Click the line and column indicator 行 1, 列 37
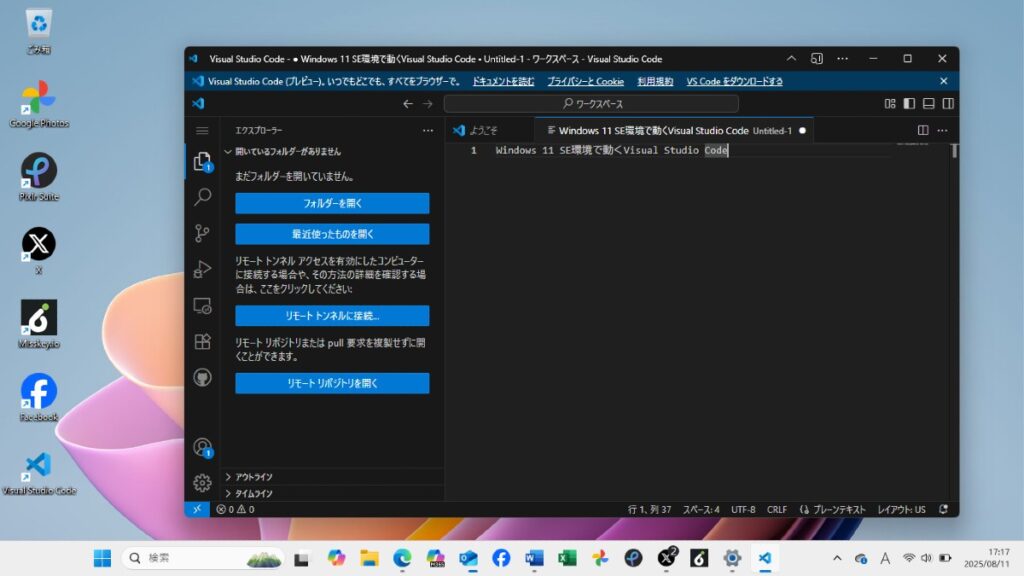The image size is (1024, 576). (649, 509)
